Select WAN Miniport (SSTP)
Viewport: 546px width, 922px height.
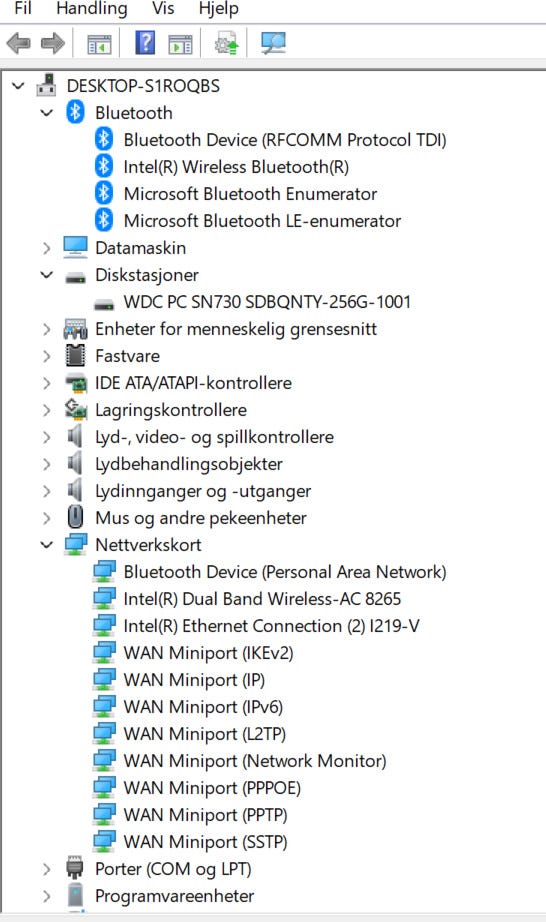205,842
